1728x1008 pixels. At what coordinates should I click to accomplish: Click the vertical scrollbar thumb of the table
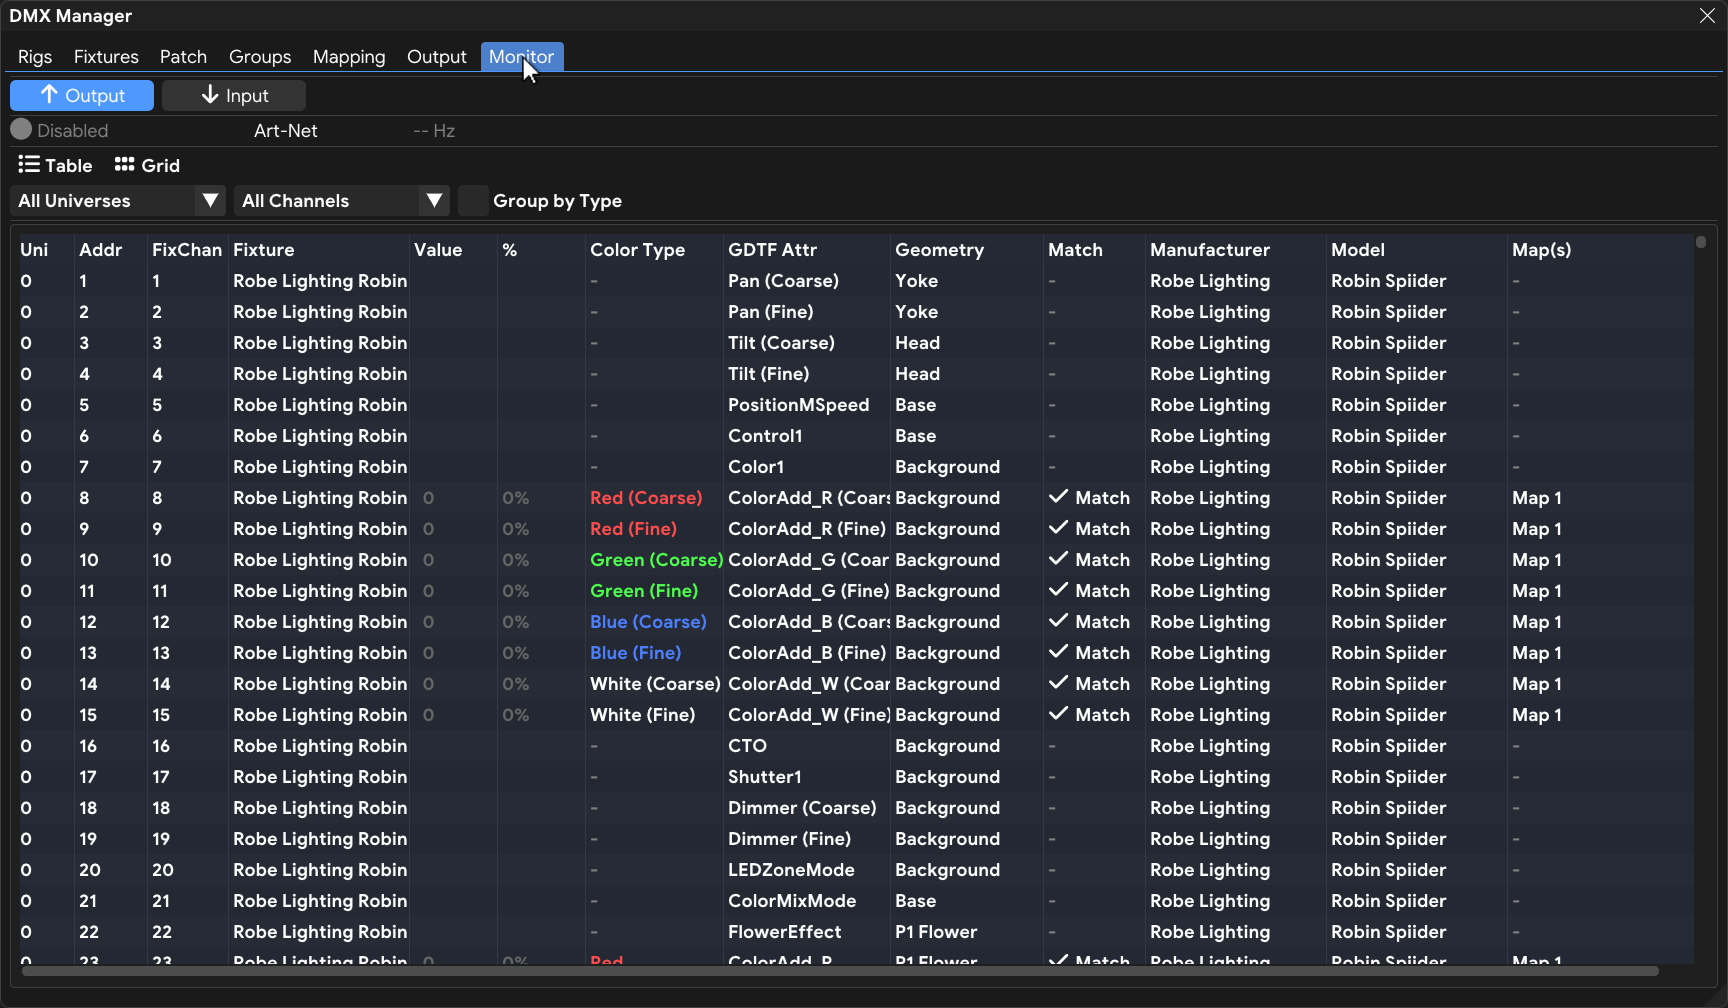click(x=1701, y=242)
